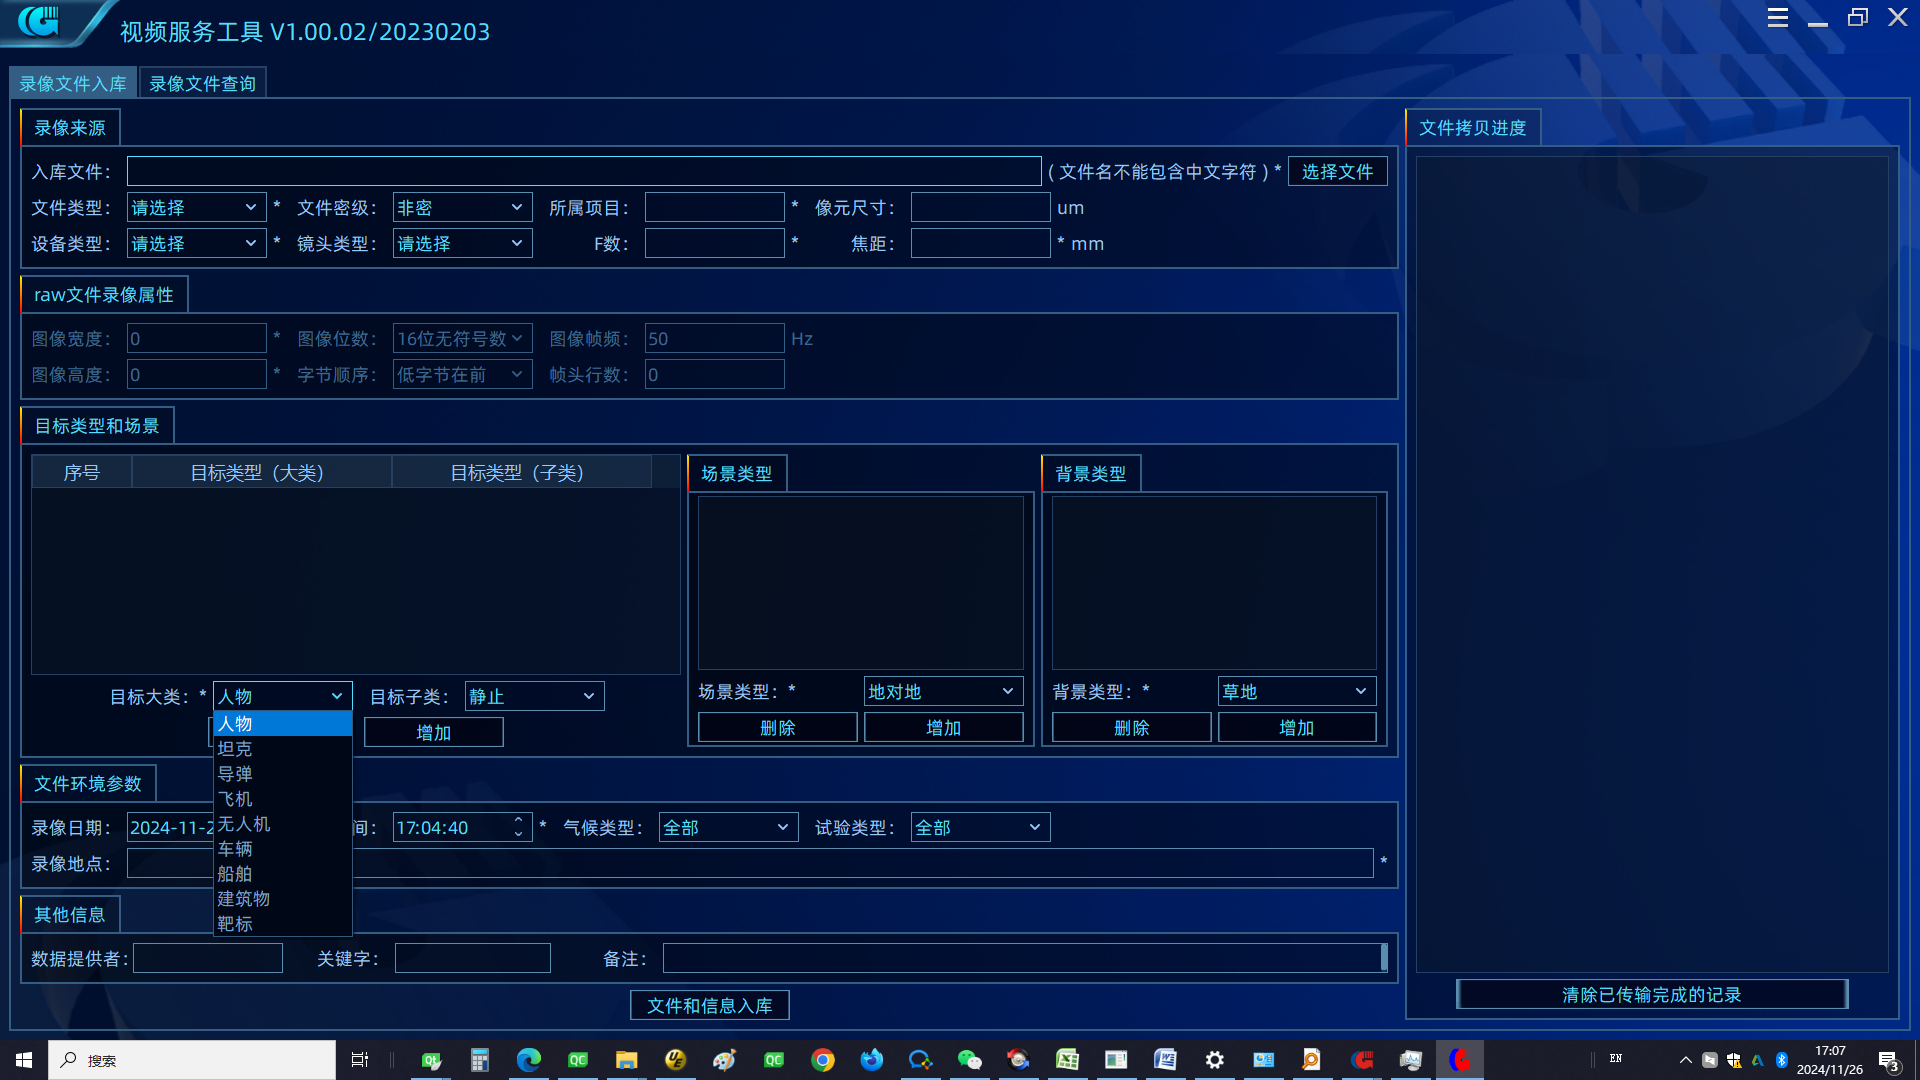Click the 入库文件 path input field
The width and height of the screenshot is (1920, 1080).
[583, 172]
